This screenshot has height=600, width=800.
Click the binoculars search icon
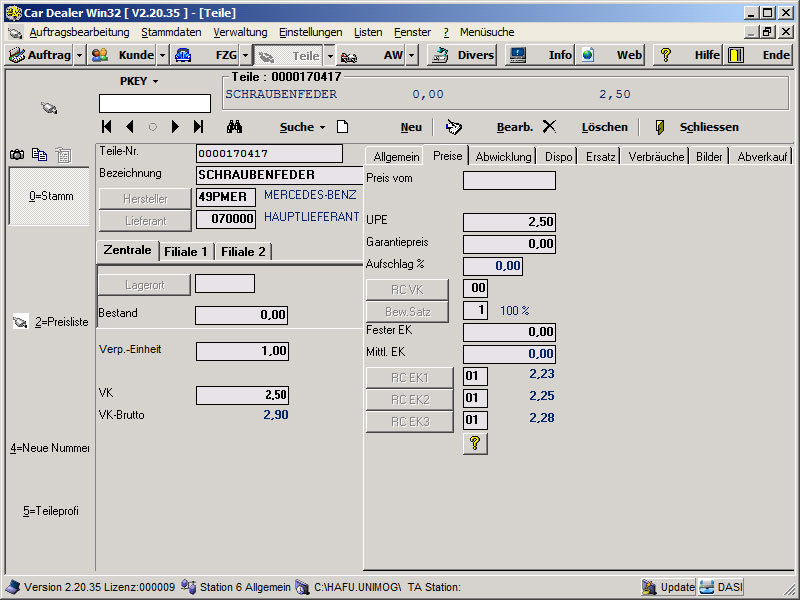coord(235,127)
